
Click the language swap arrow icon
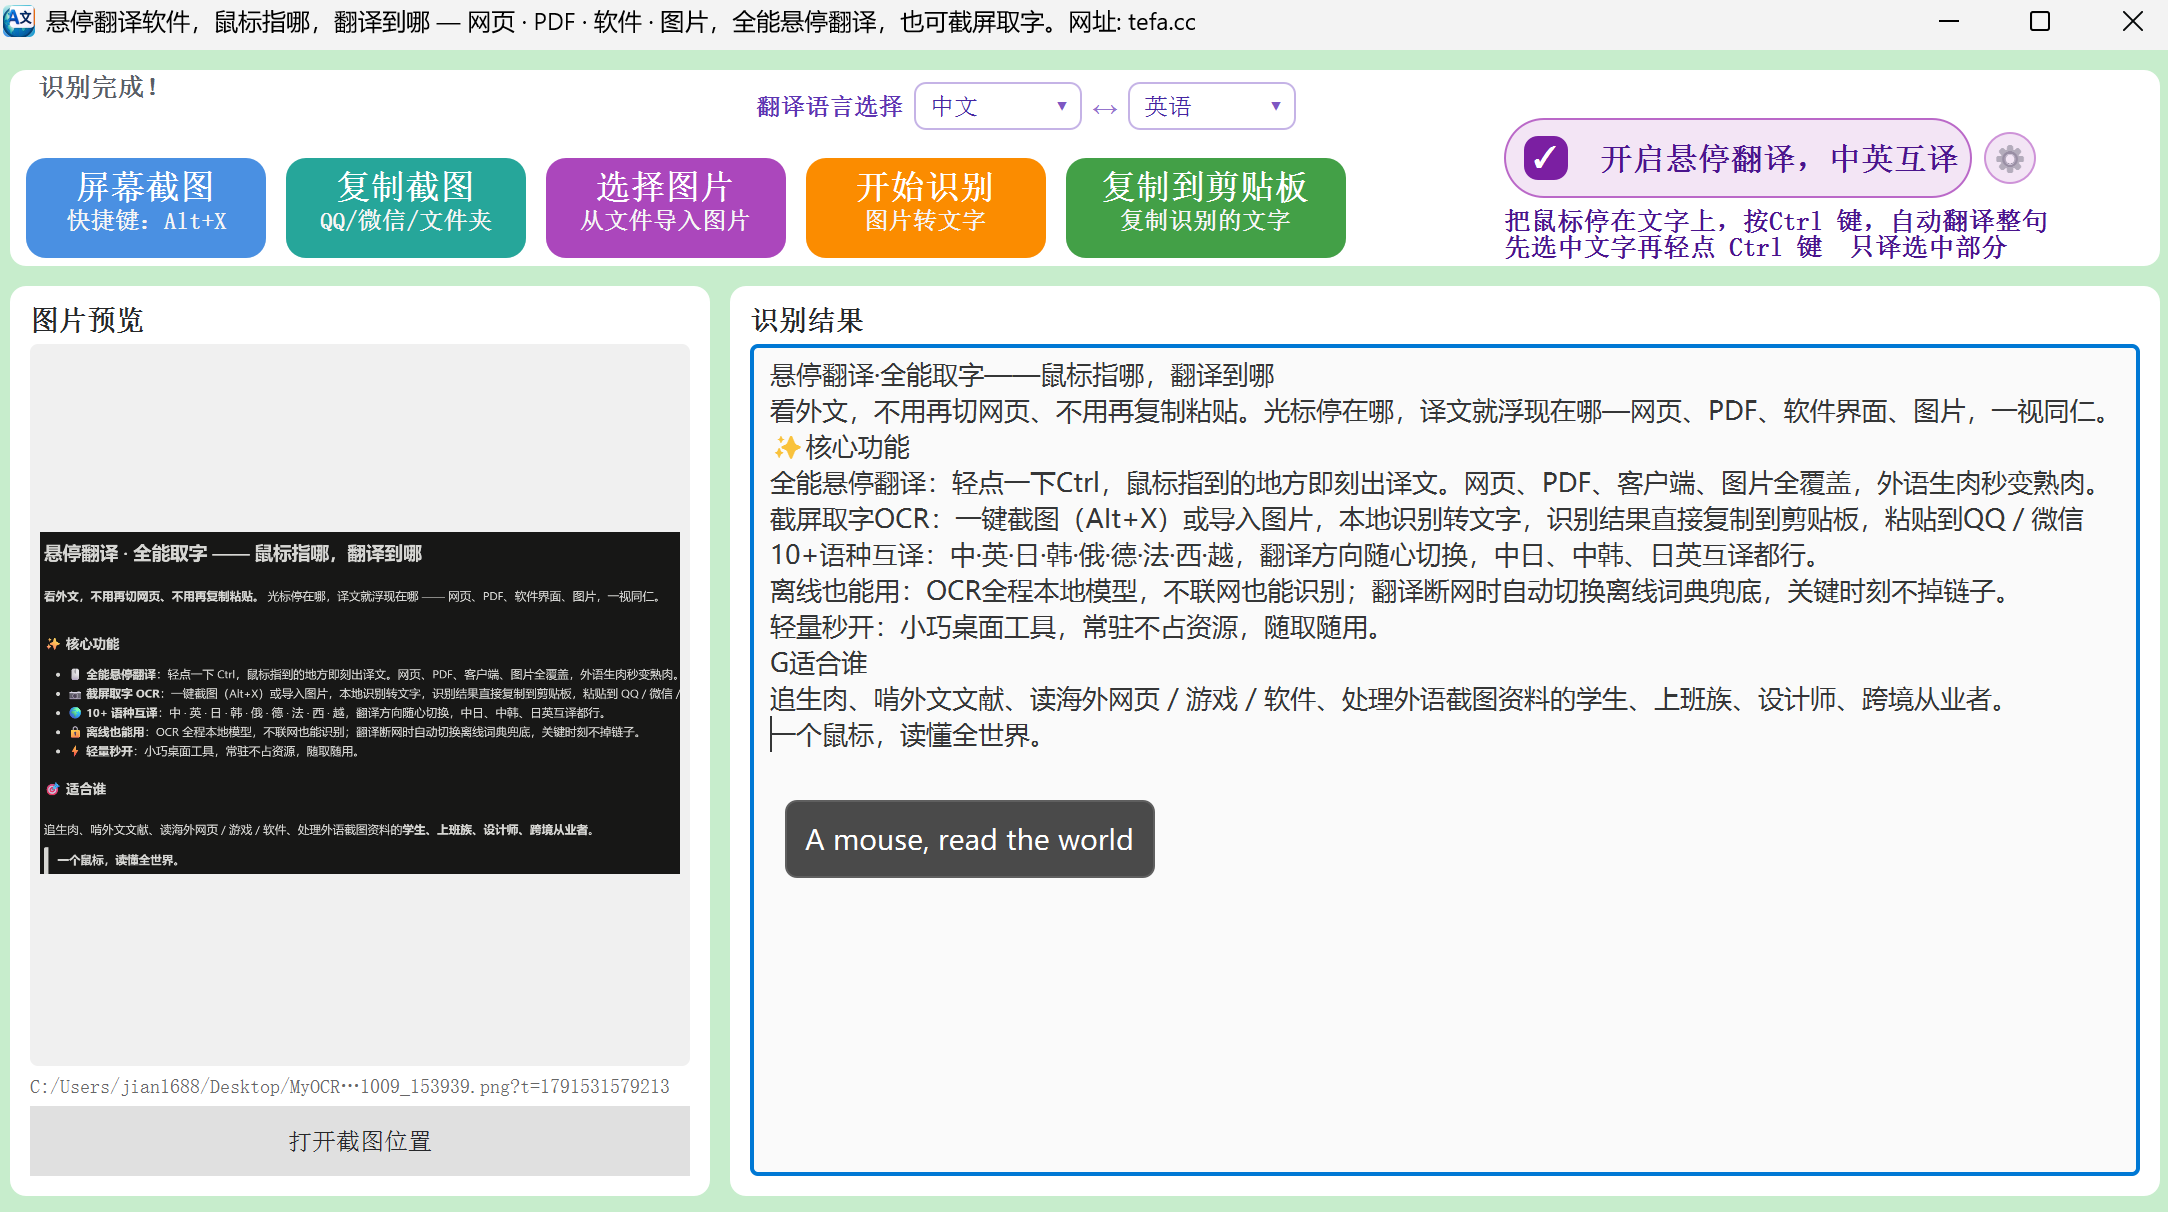tap(1104, 108)
